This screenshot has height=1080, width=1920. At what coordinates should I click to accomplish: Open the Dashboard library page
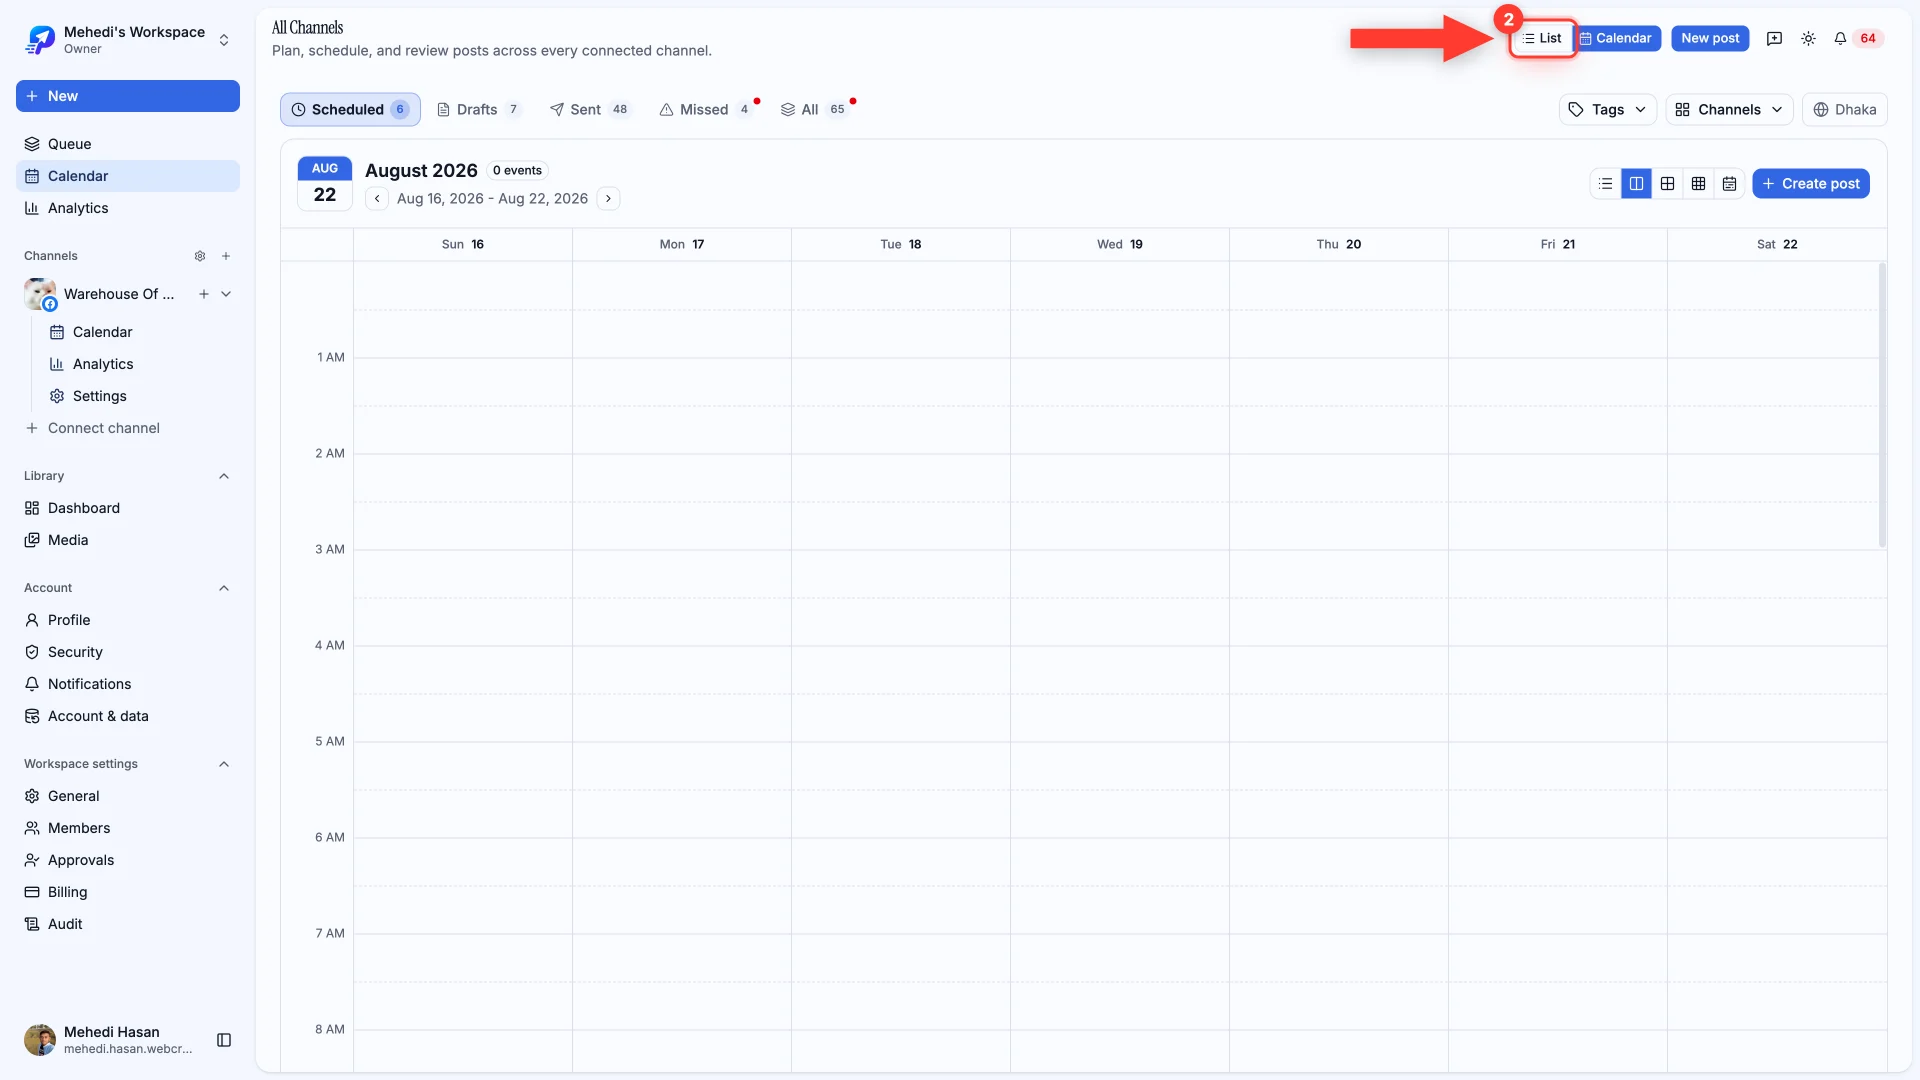pyautogui.click(x=128, y=508)
